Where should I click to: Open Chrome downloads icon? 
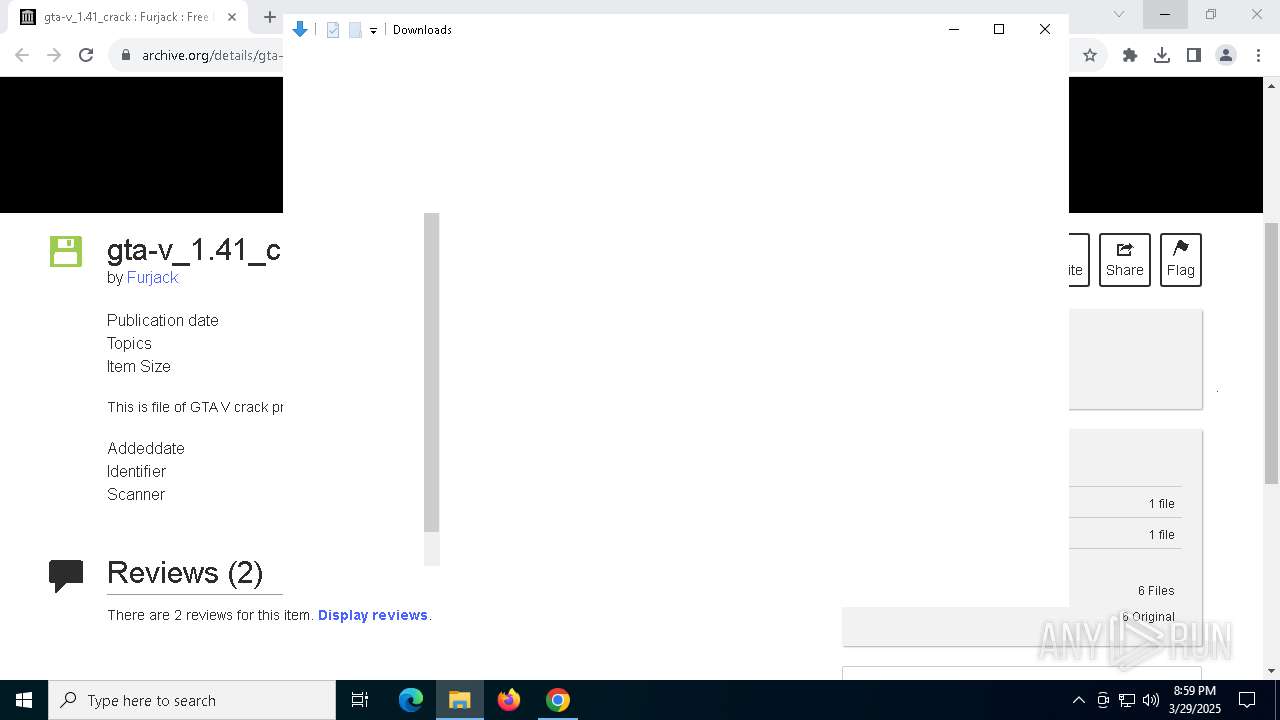pos(1162,55)
